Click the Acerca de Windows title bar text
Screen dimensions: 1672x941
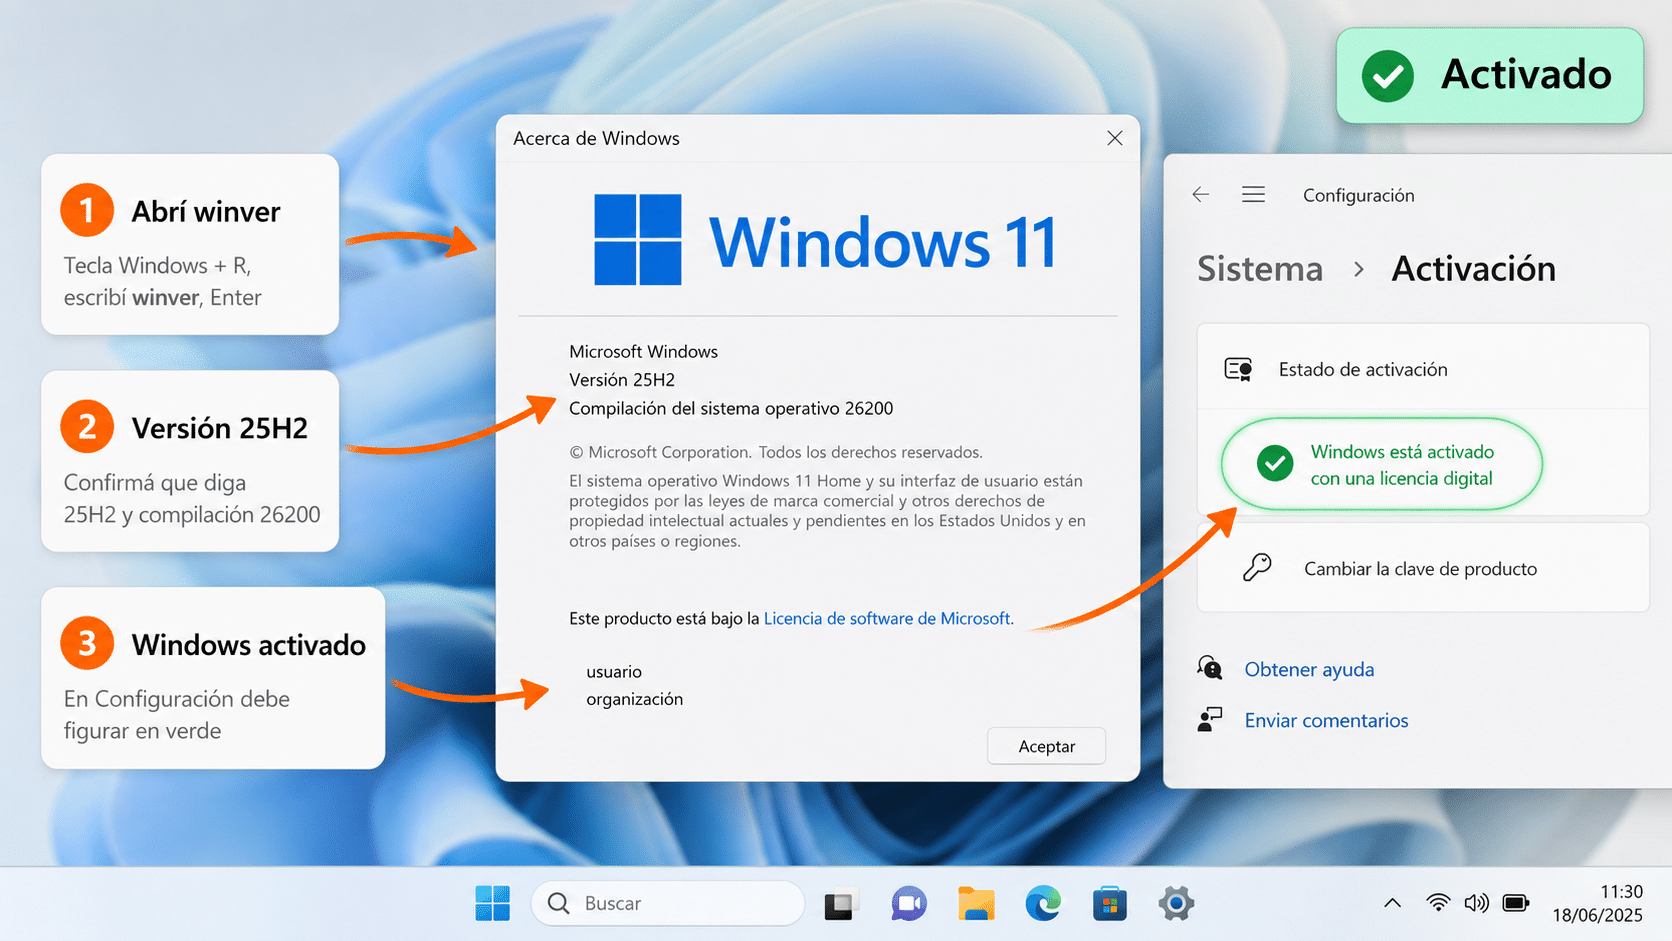(596, 138)
